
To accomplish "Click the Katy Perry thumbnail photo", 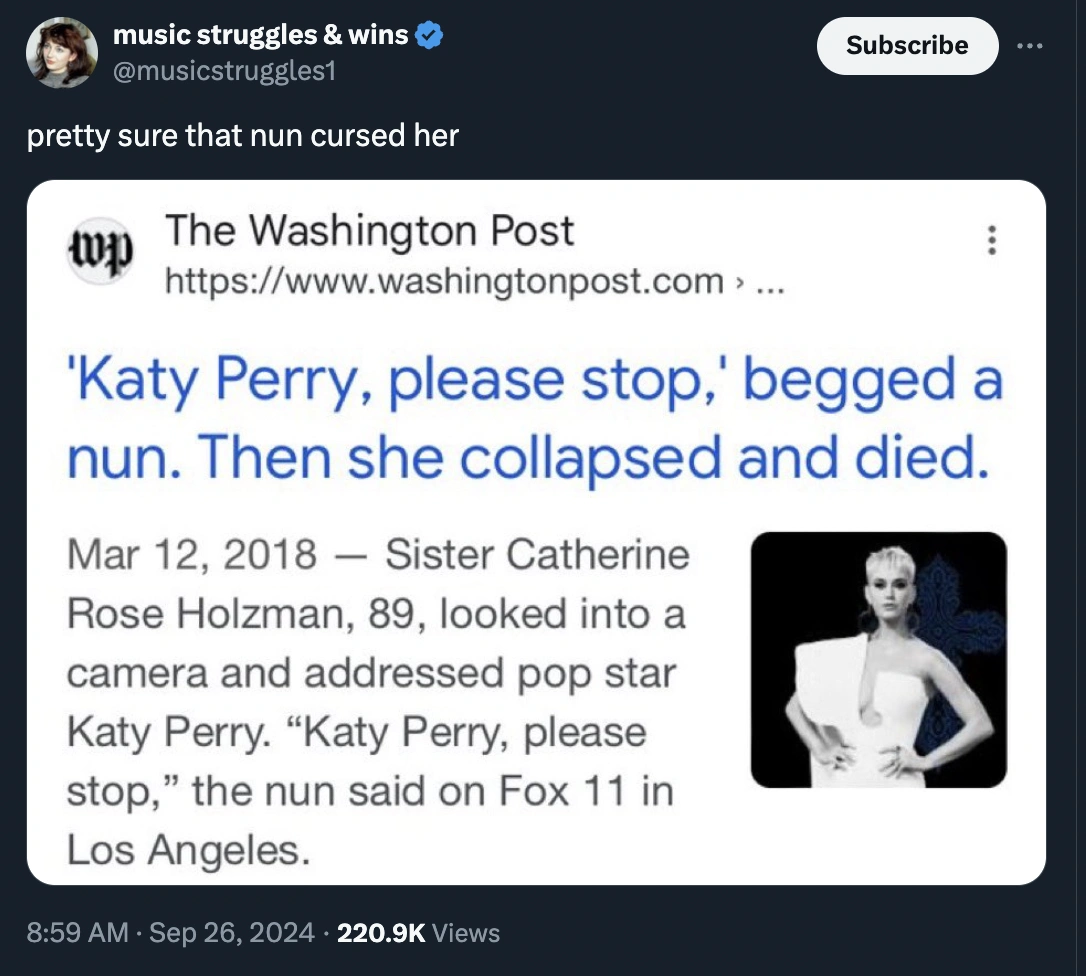I will 878,659.
